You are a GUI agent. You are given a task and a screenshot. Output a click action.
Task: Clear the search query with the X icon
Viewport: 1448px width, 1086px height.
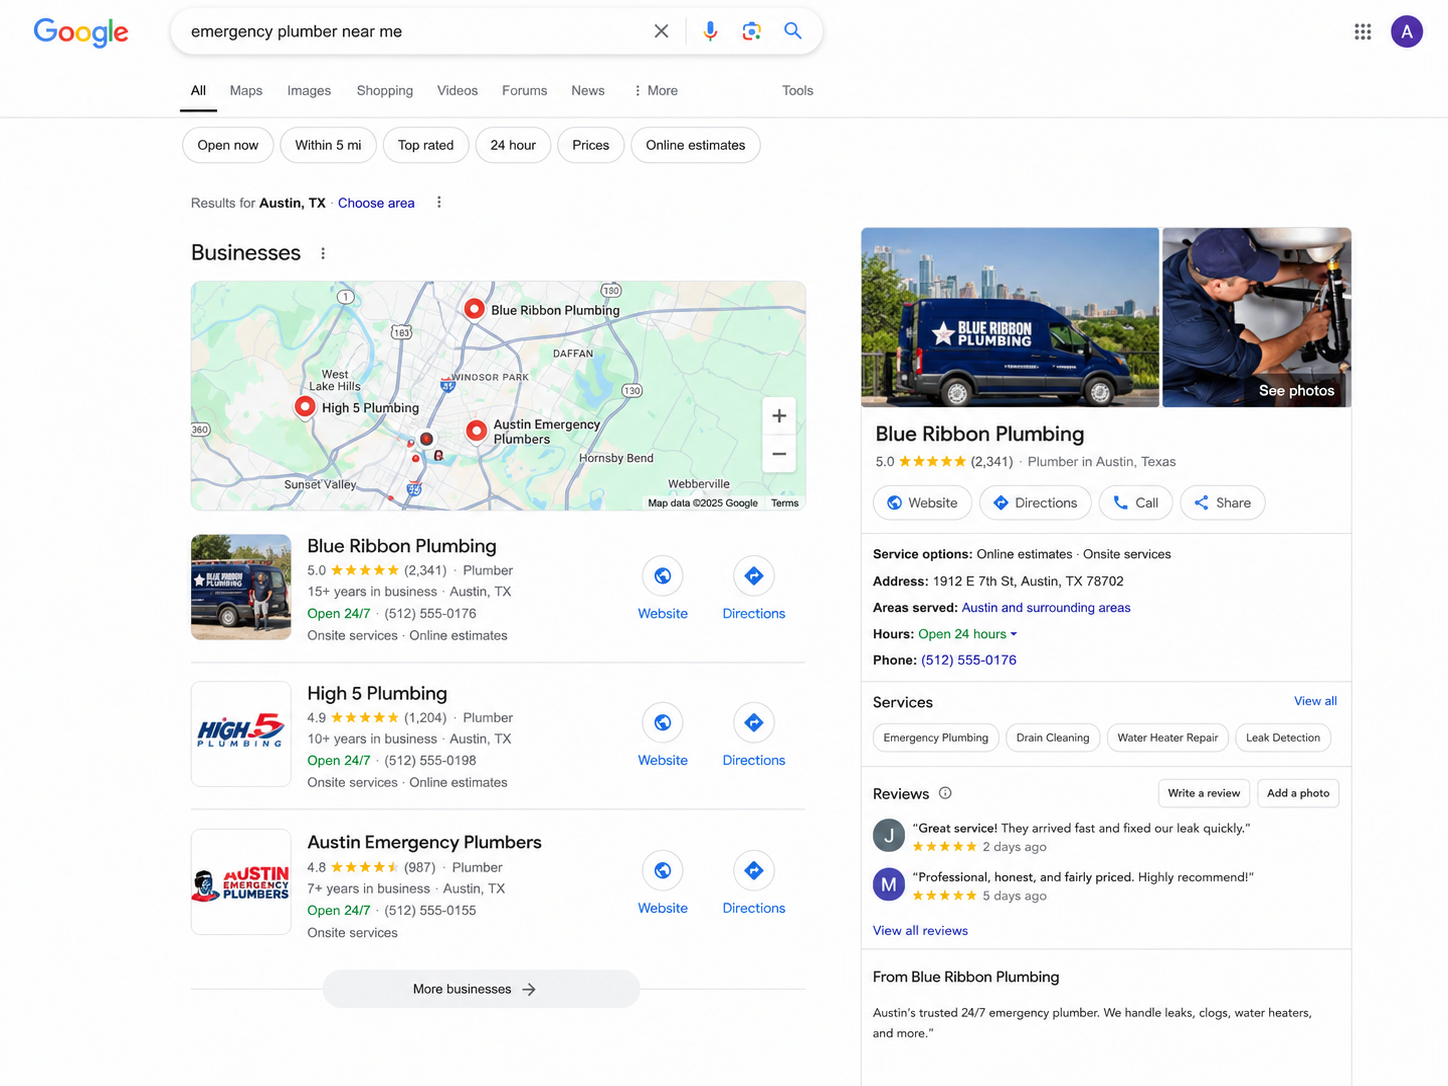click(x=661, y=31)
